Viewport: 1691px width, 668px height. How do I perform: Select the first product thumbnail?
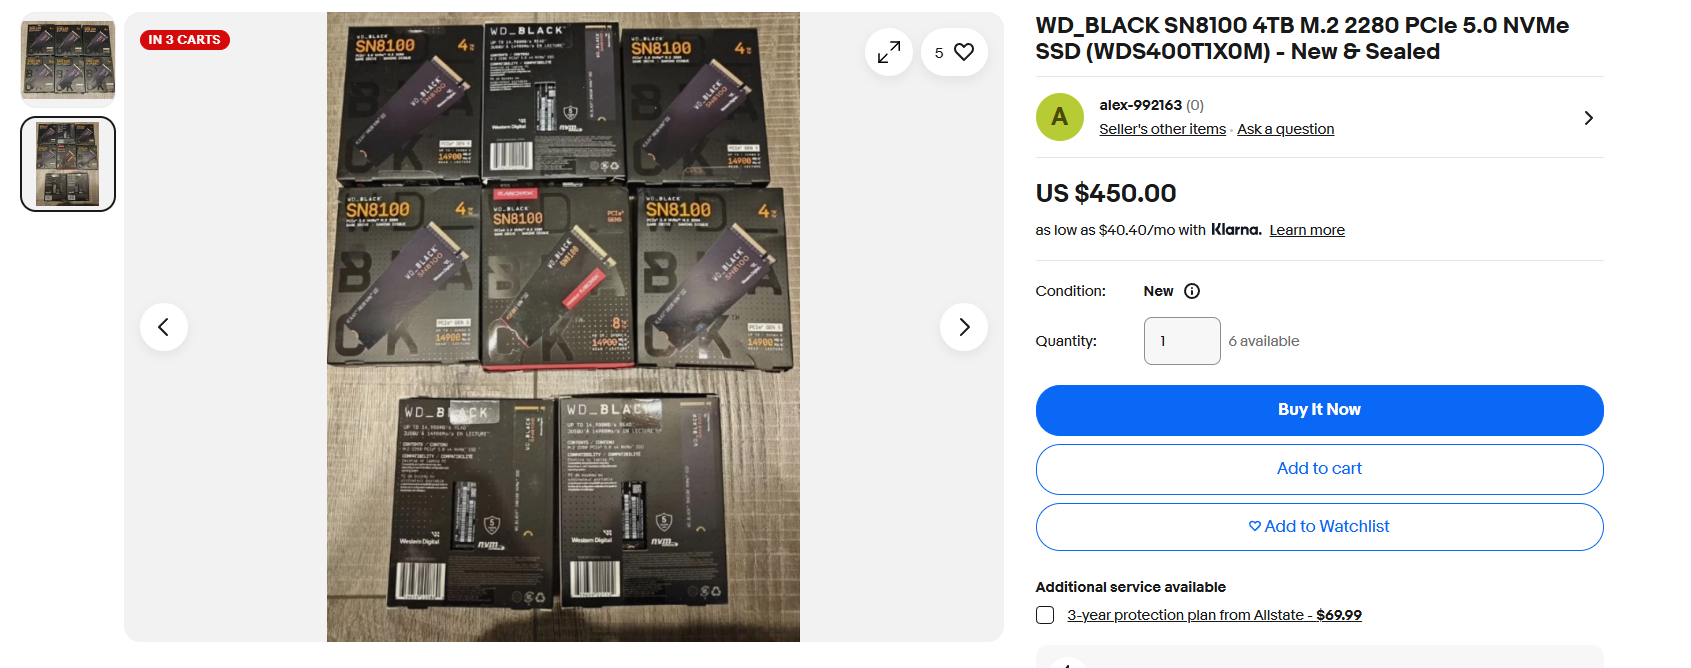[x=68, y=59]
